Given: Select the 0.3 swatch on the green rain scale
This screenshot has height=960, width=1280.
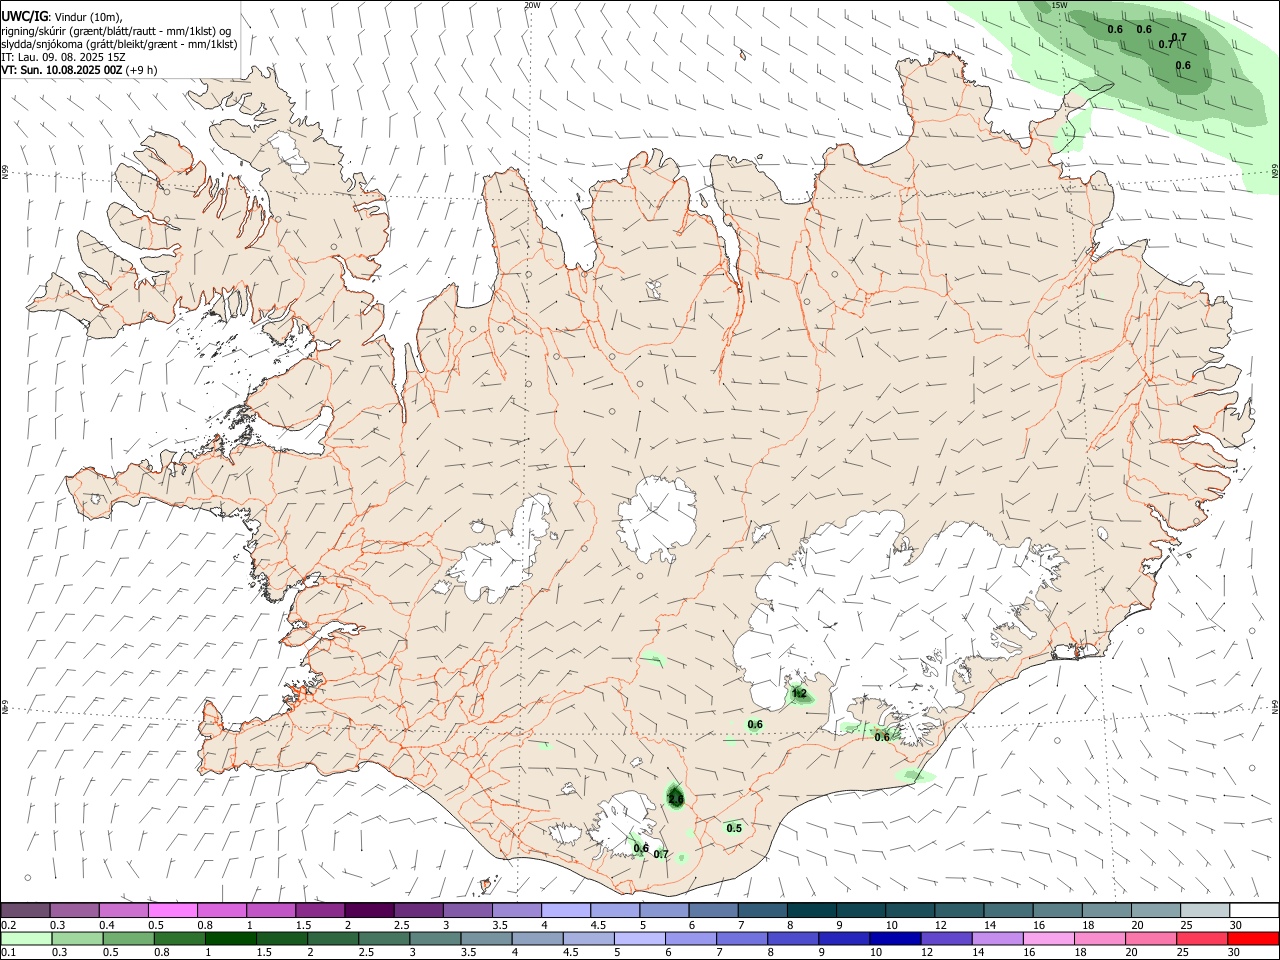Looking at the screenshot, I should pos(77,938).
